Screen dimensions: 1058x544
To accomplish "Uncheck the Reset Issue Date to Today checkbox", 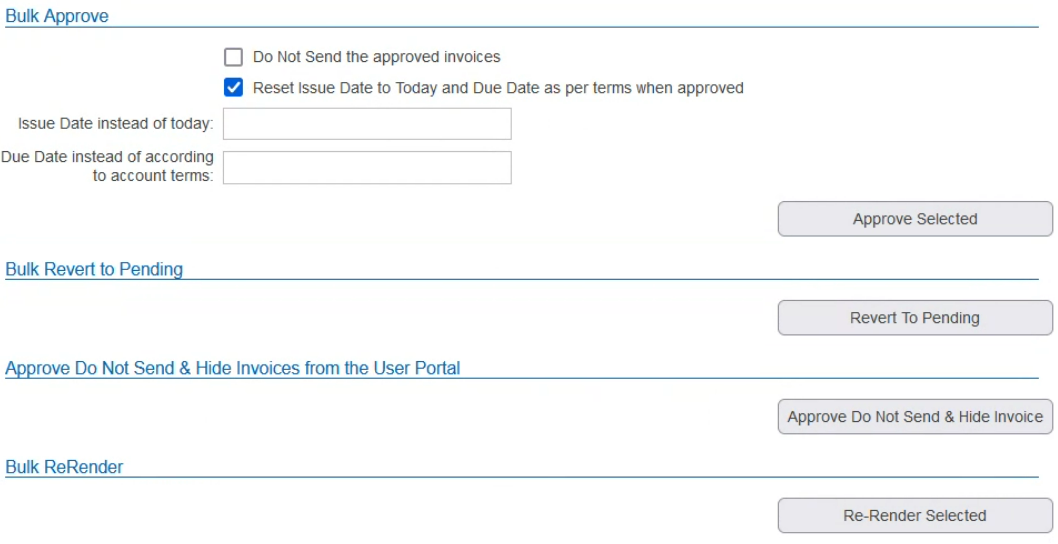I will (234, 88).
